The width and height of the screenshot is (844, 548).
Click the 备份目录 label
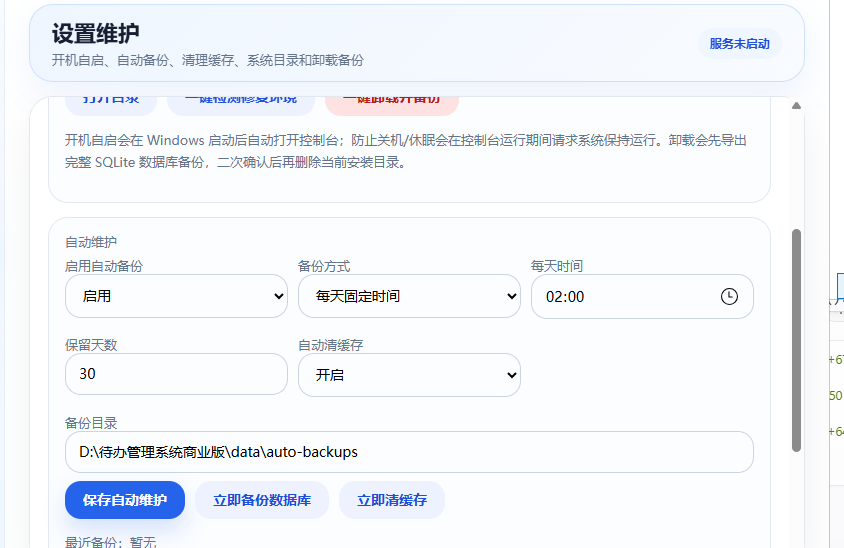point(91,423)
